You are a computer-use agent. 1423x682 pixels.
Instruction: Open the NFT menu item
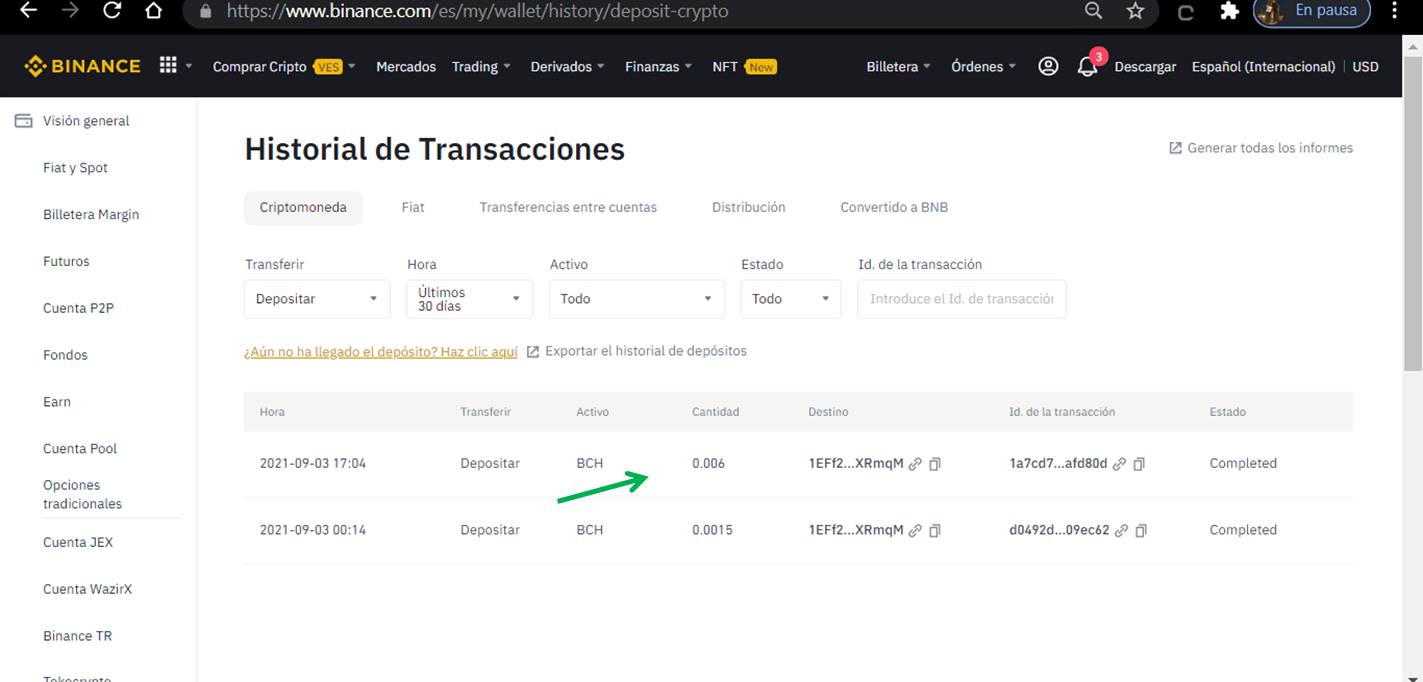click(x=744, y=67)
